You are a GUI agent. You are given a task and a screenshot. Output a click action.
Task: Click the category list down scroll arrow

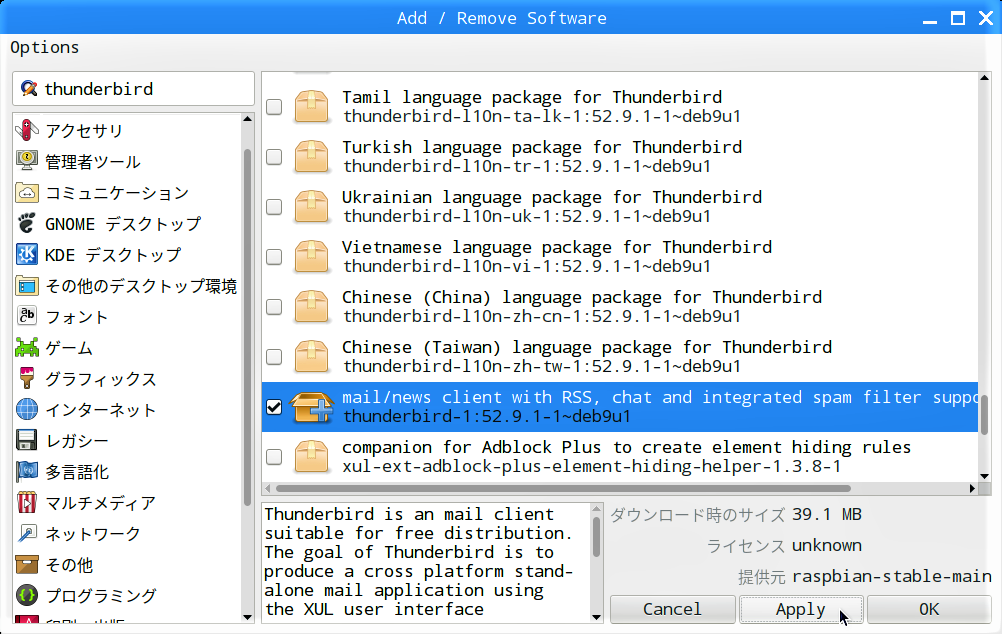click(x=248, y=617)
